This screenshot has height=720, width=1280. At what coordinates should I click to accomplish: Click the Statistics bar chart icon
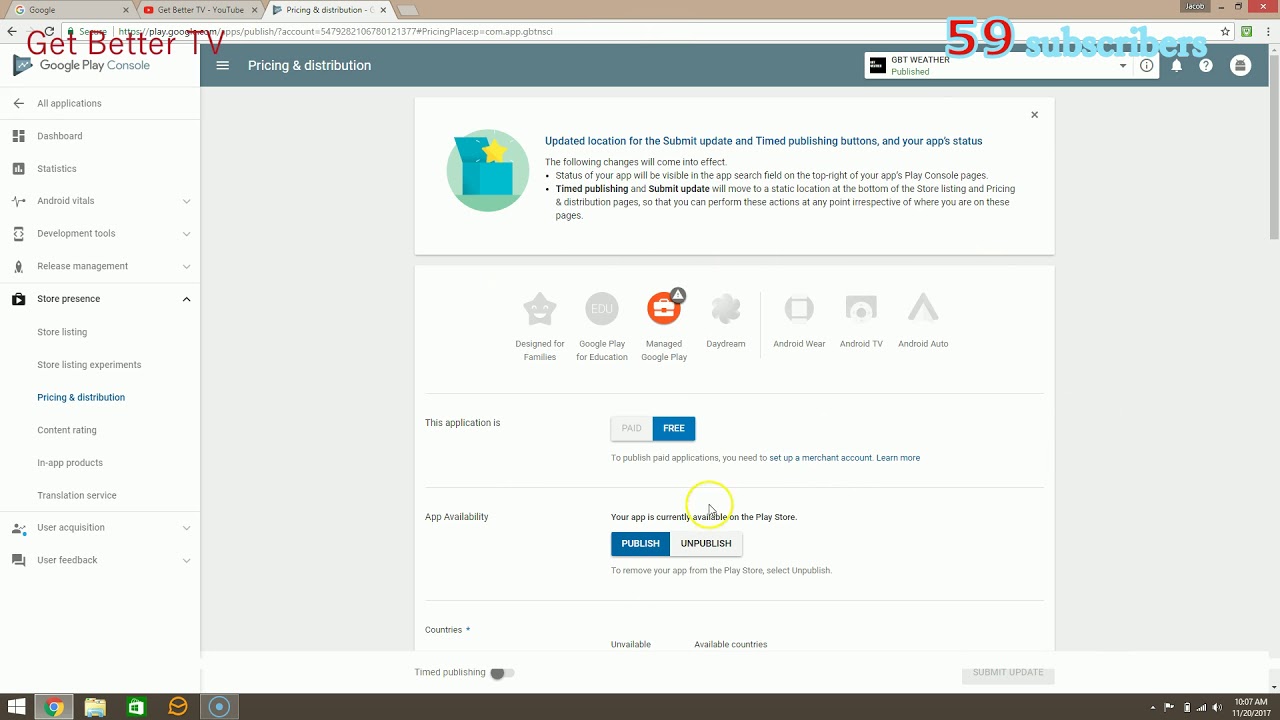point(18,169)
